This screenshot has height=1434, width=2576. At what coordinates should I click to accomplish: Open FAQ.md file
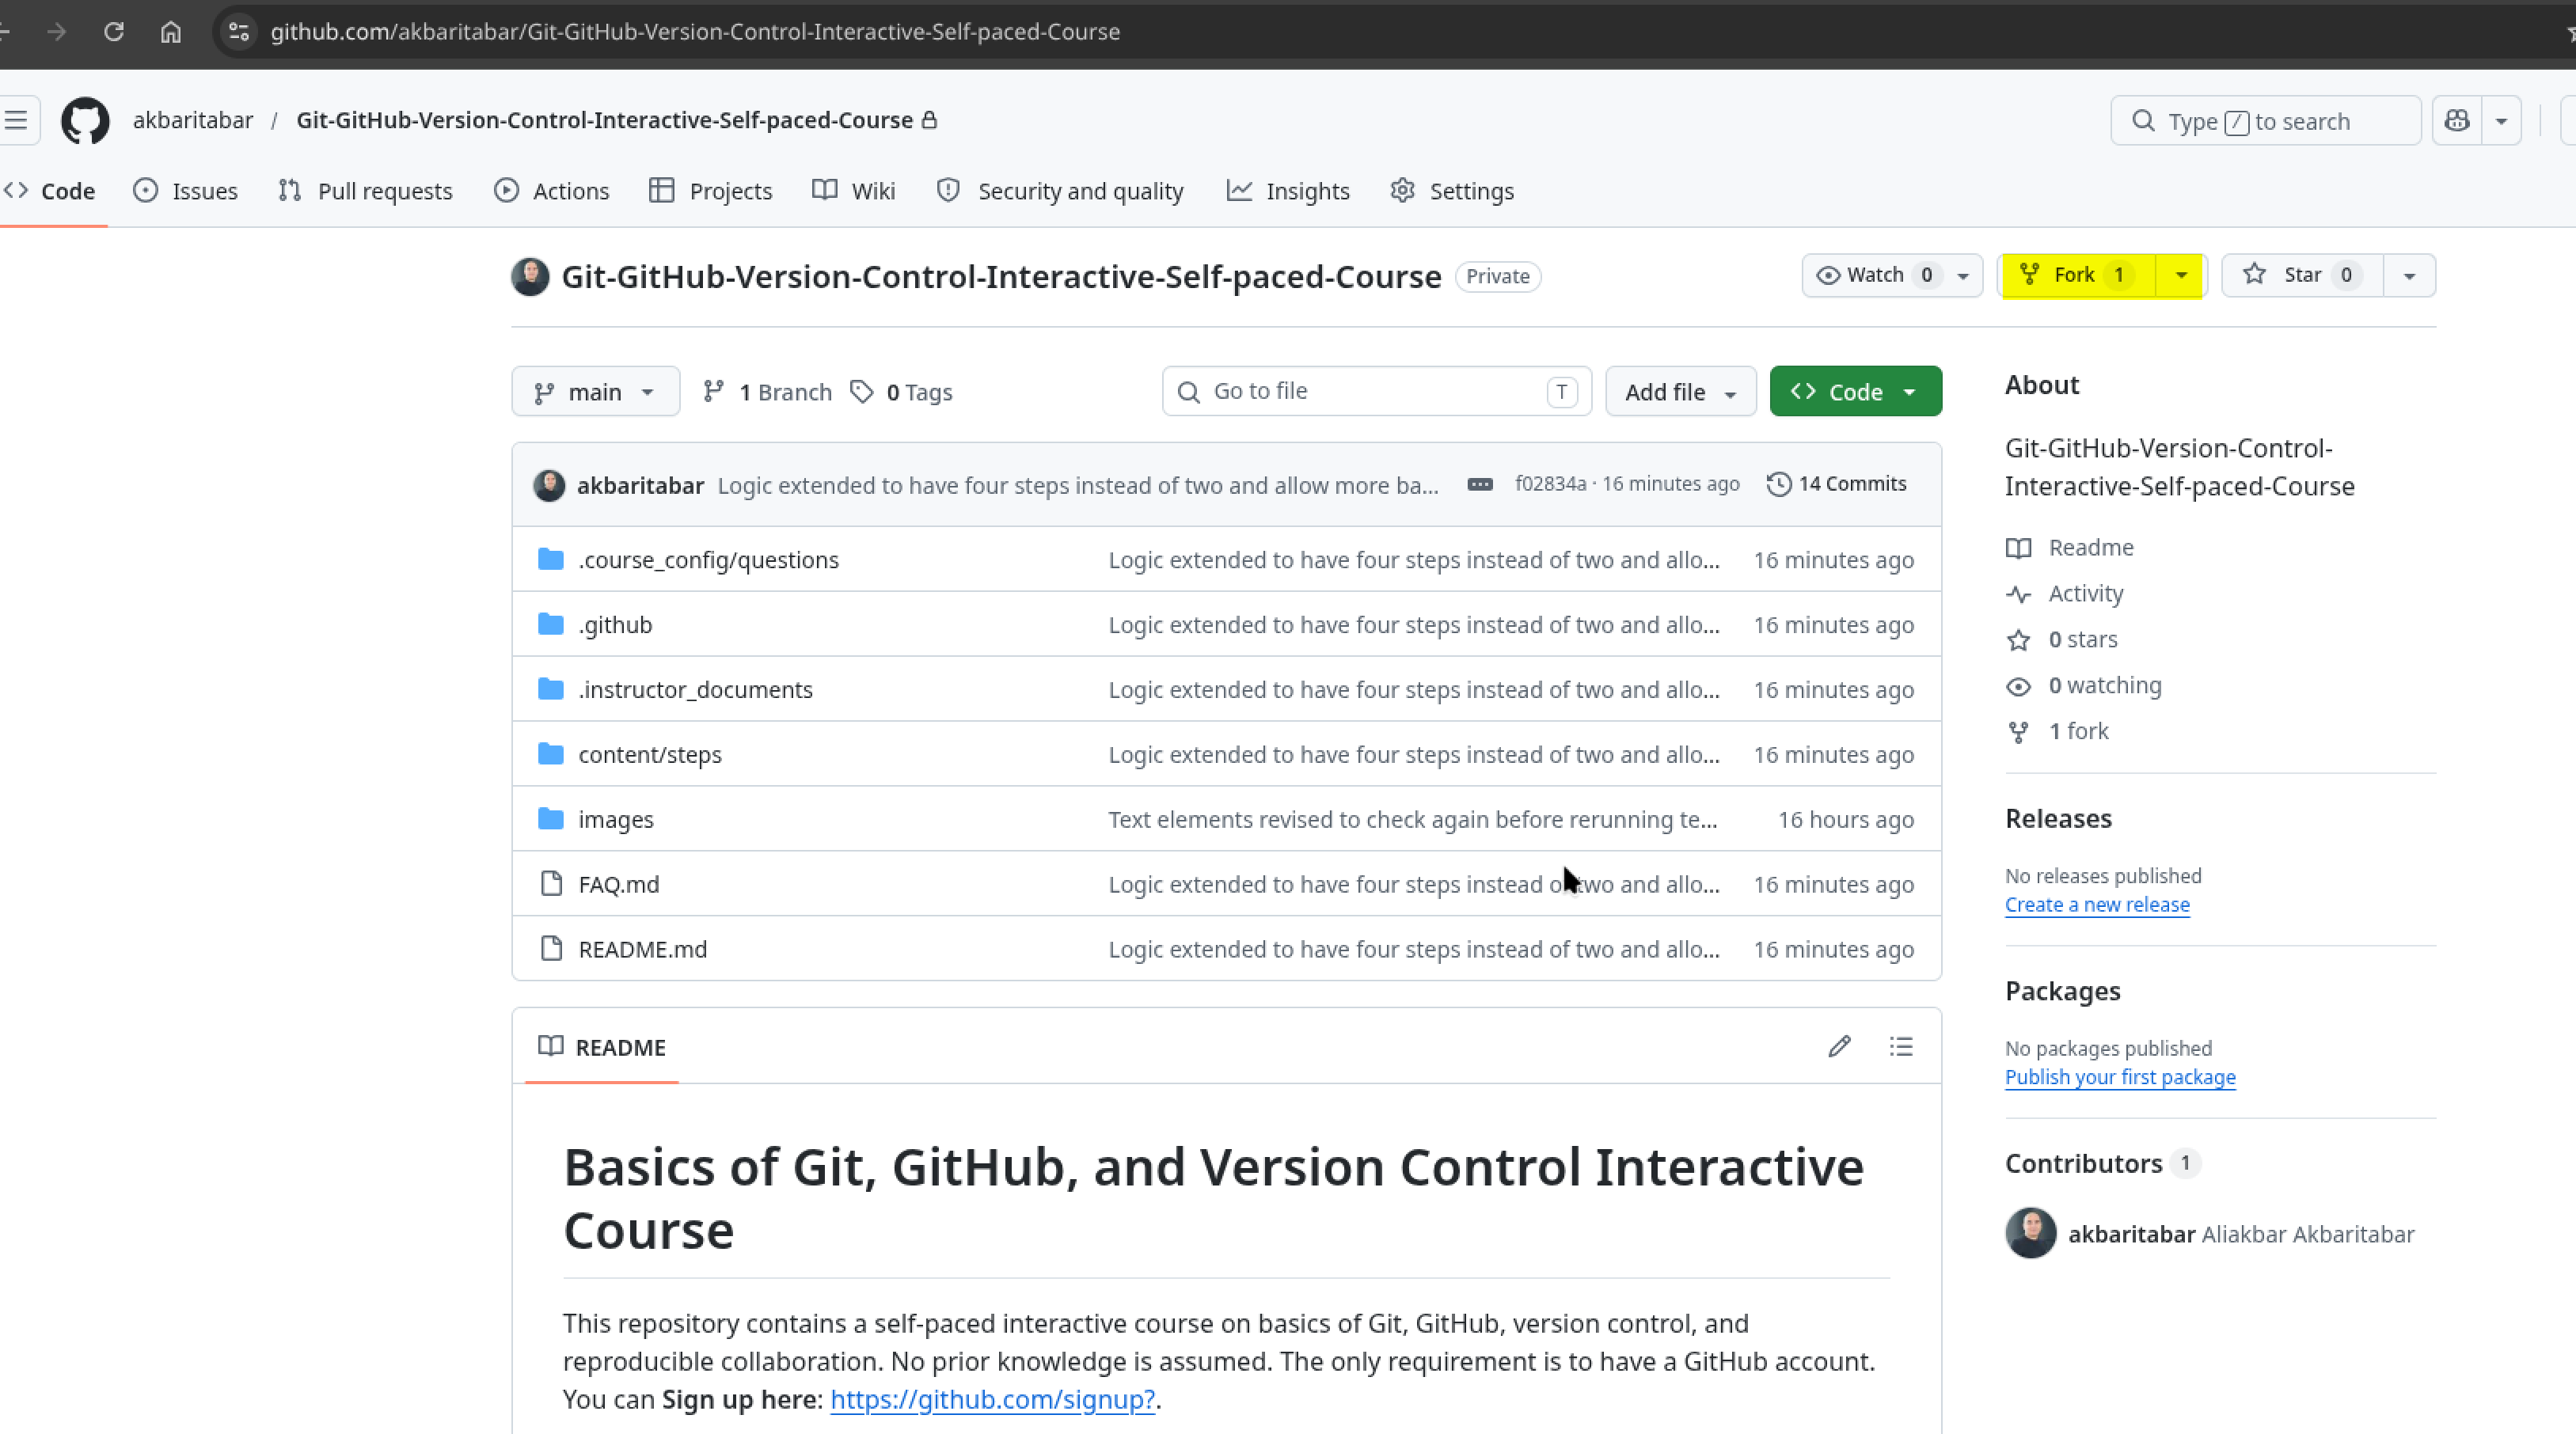(x=619, y=885)
